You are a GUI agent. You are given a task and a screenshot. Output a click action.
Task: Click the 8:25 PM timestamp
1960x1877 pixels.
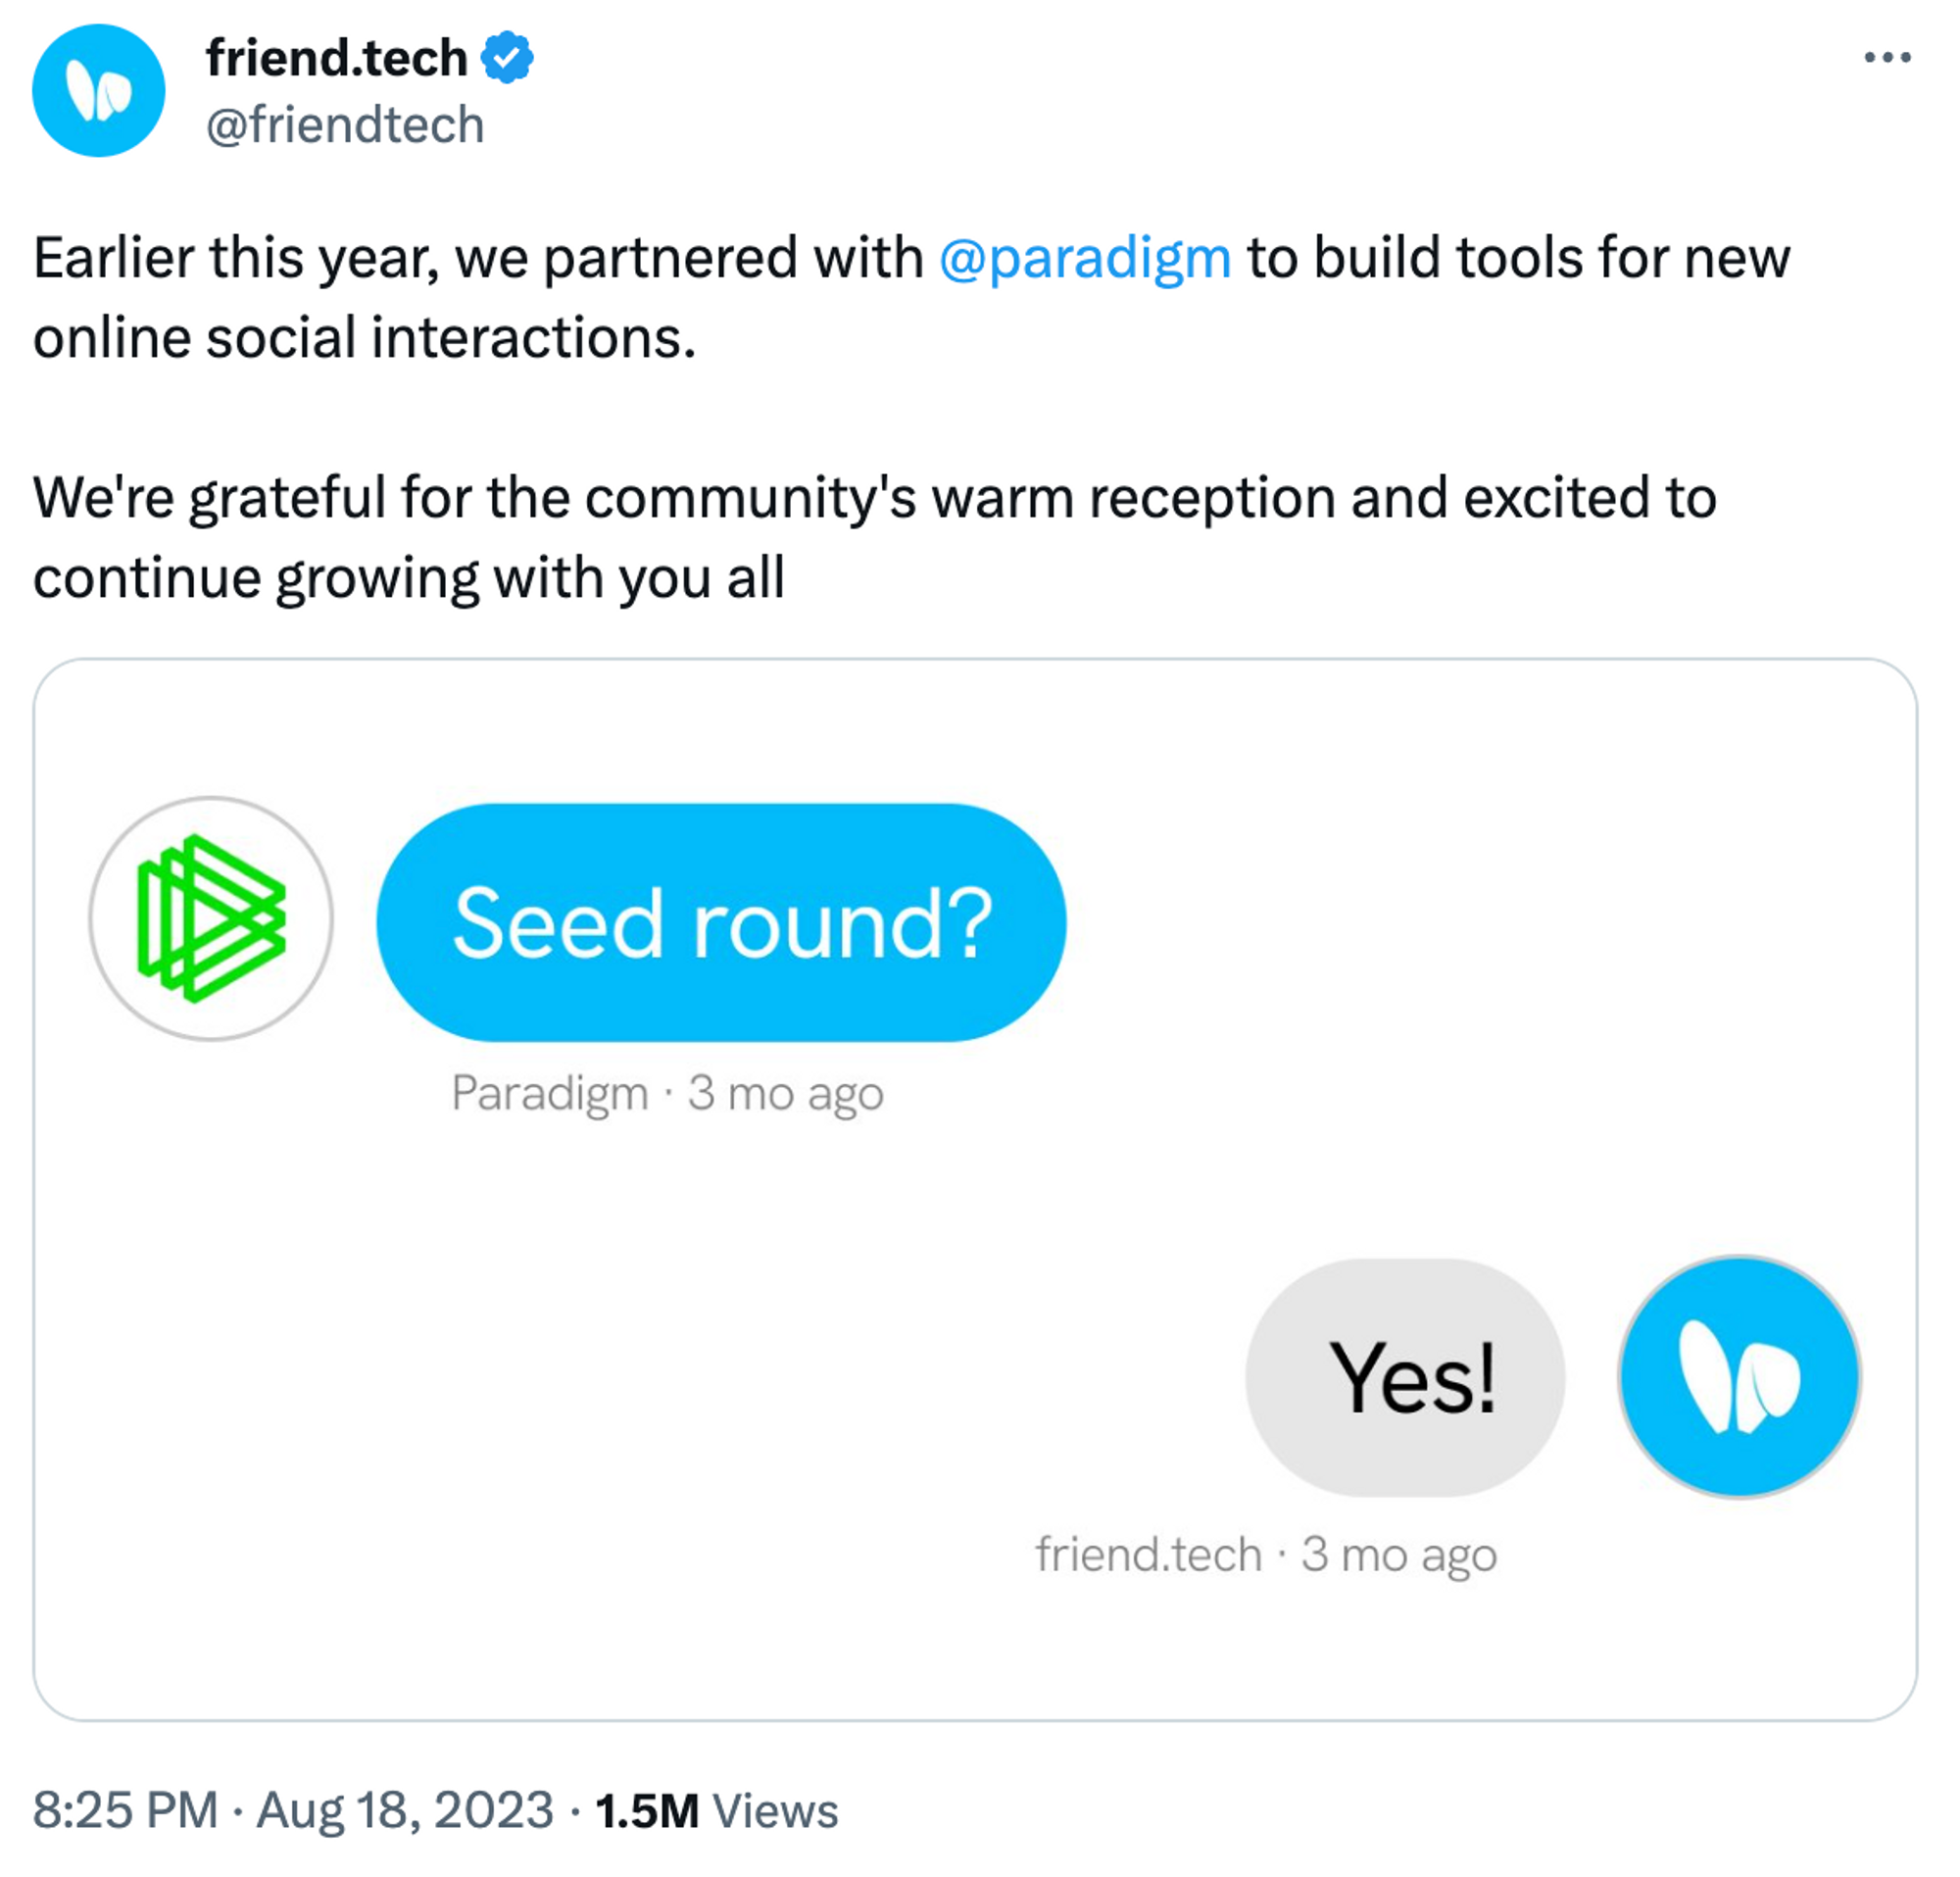pyautogui.click(x=125, y=1810)
